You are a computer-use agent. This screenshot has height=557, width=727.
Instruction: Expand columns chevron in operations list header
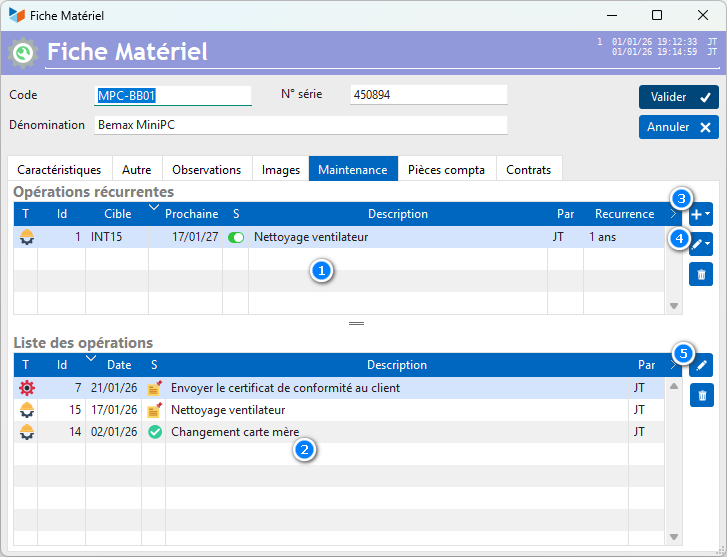click(x=674, y=365)
